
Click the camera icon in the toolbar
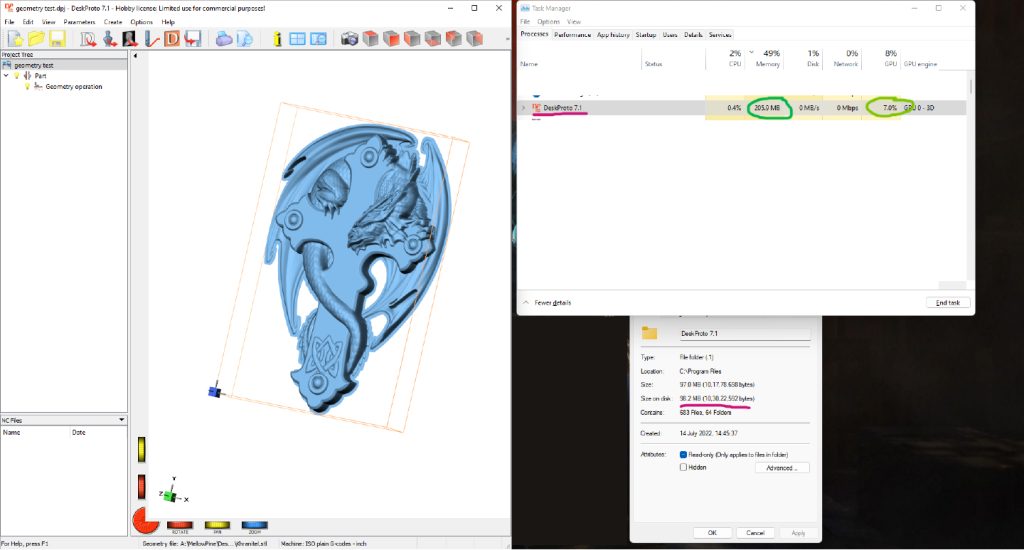349,39
